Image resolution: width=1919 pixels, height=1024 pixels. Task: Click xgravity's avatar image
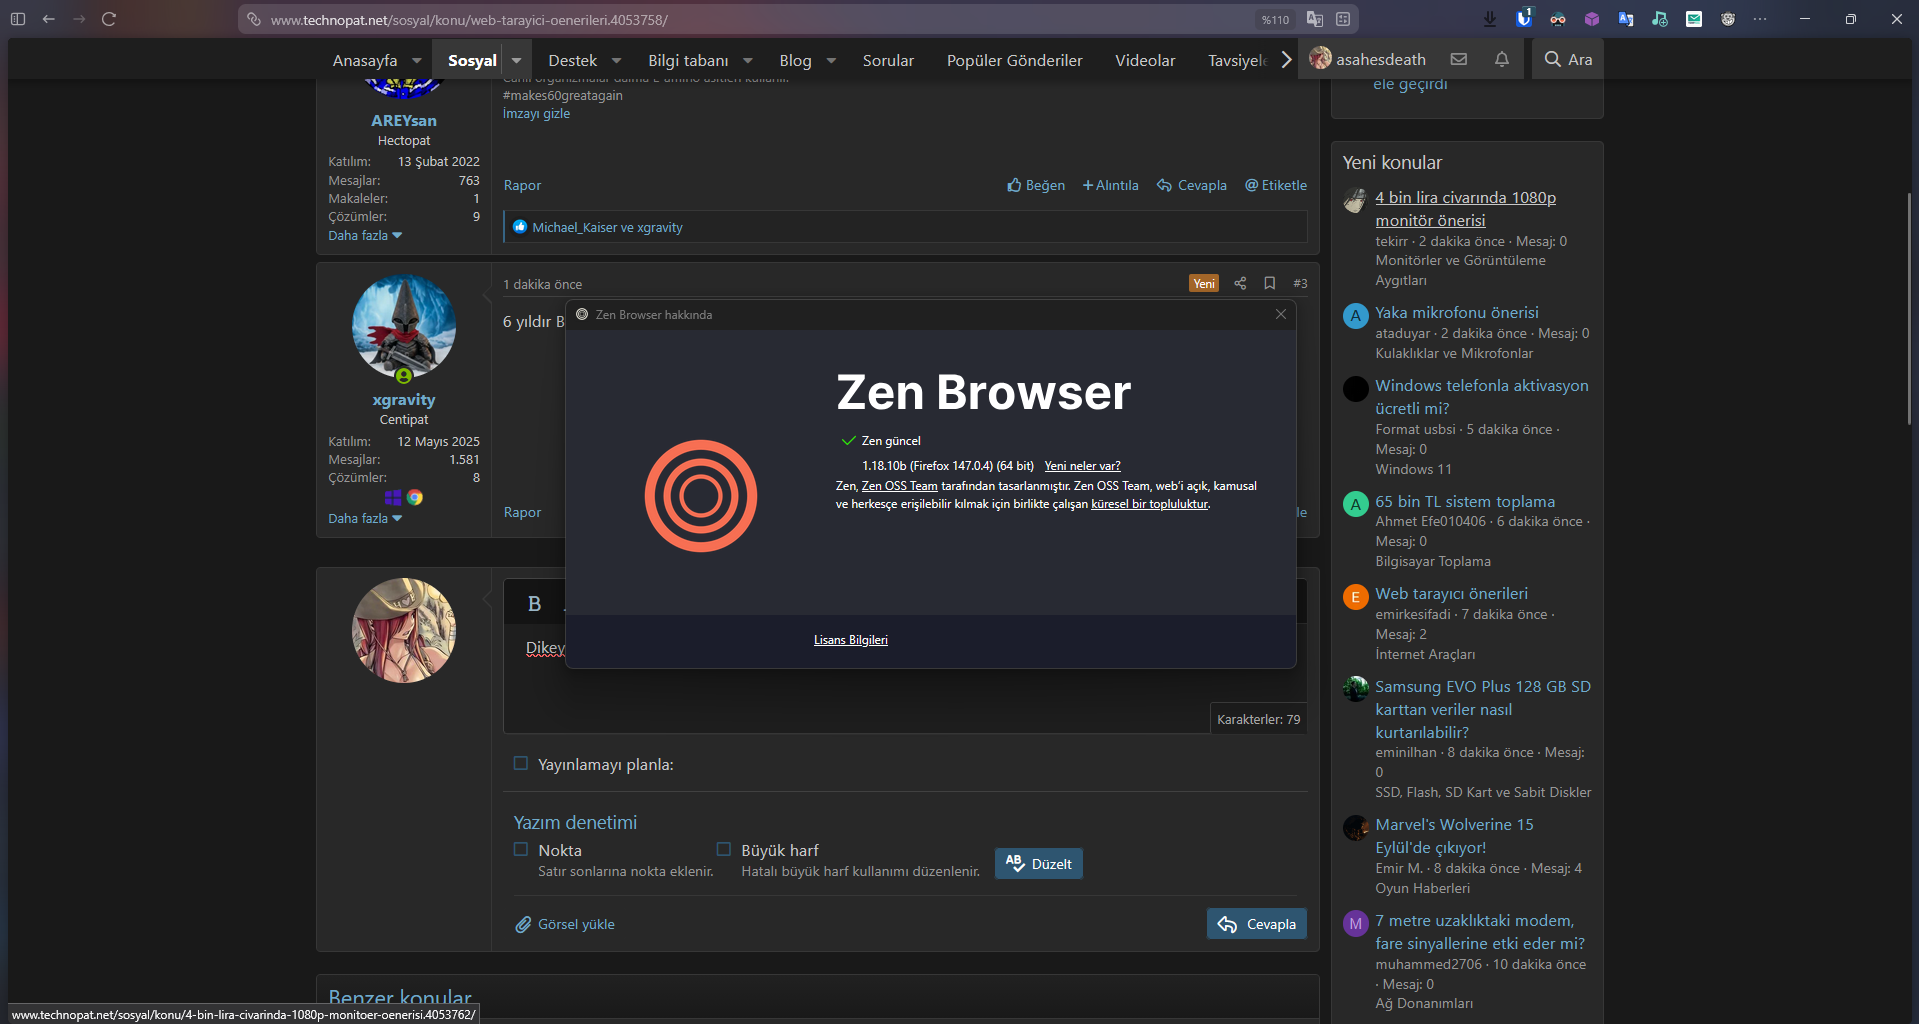tap(404, 327)
